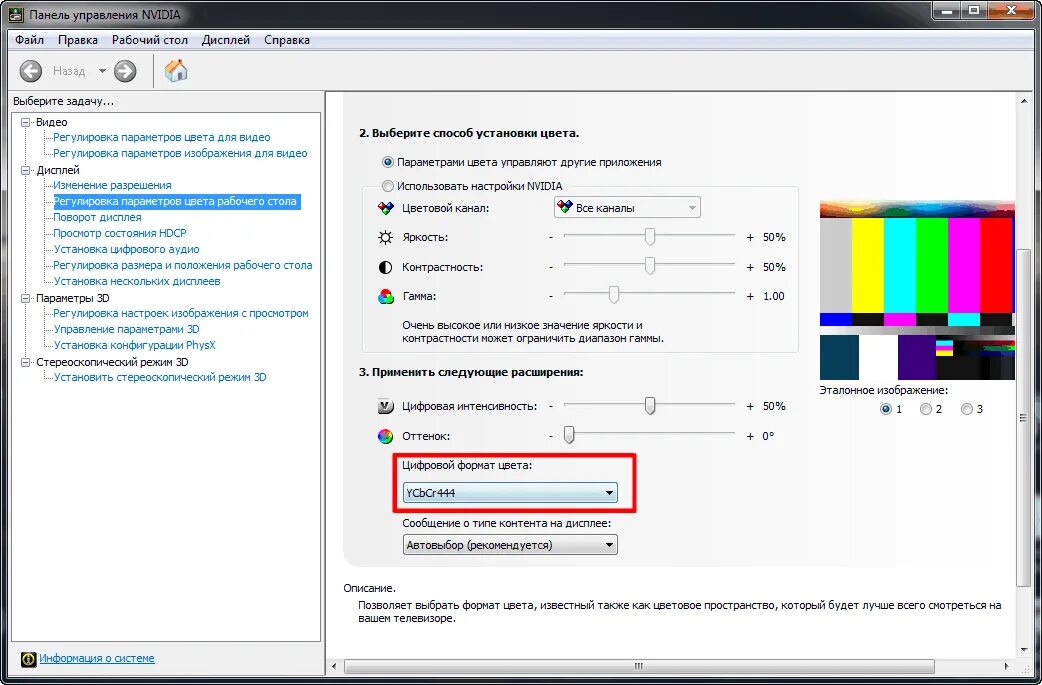Collapse the Стереоскопический режим 3D node
This screenshot has width=1042, height=685.
pos(26,362)
